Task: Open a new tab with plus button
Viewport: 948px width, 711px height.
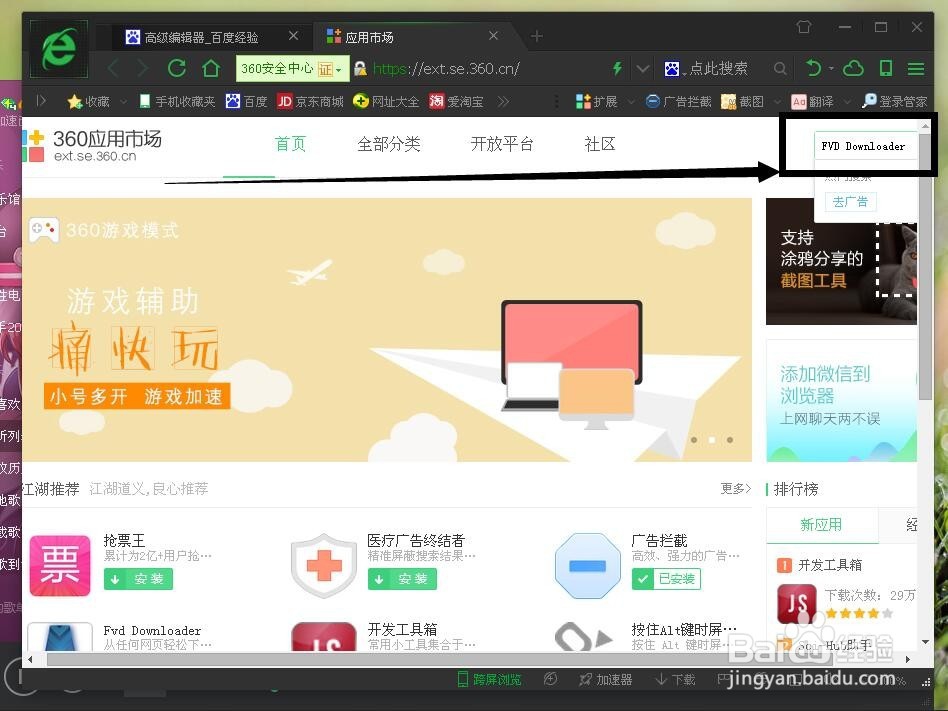Action: pos(537,37)
